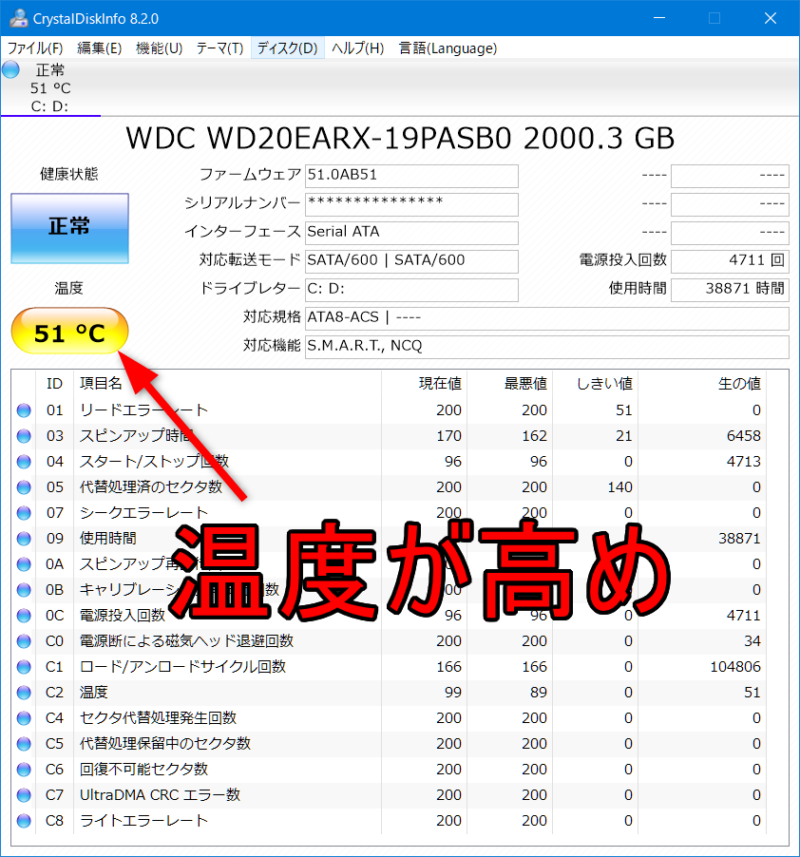The width and height of the screenshot is (800, 857).
Task: Click status icon for row C8 ライトエラーレート
Action: [23, 821]
